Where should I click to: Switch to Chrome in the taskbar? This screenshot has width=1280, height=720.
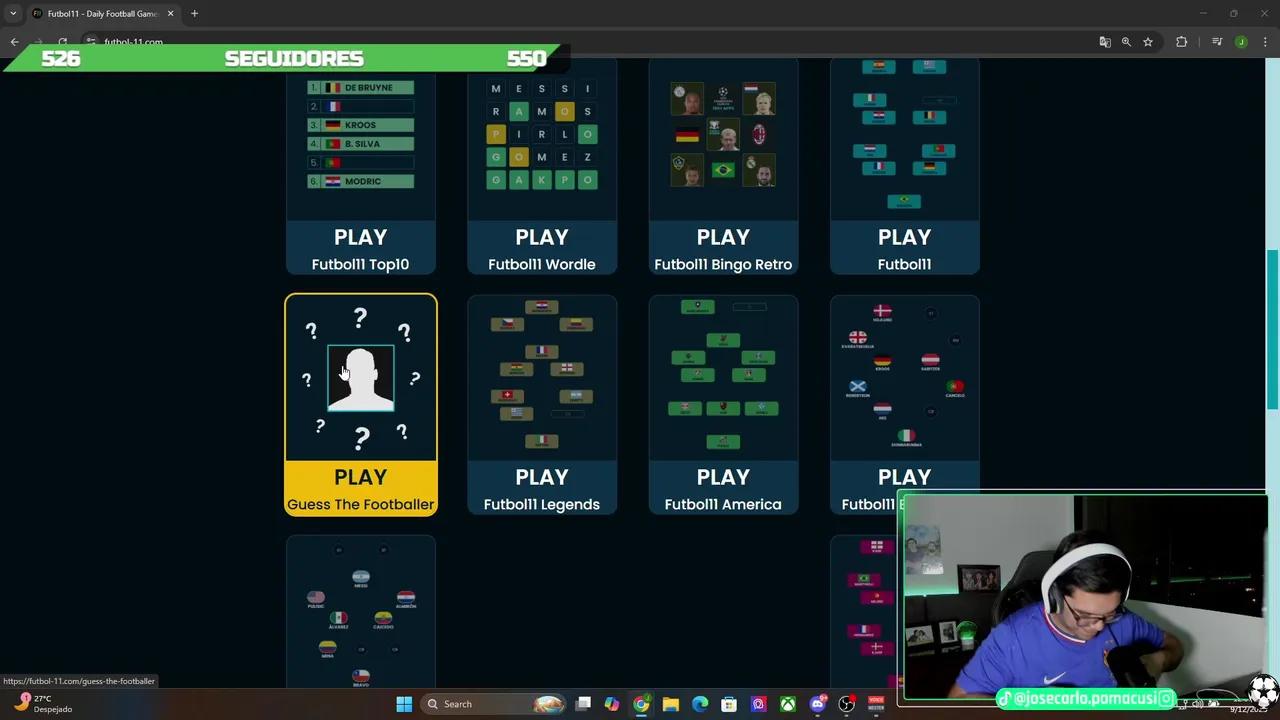(x=641, y=704)
